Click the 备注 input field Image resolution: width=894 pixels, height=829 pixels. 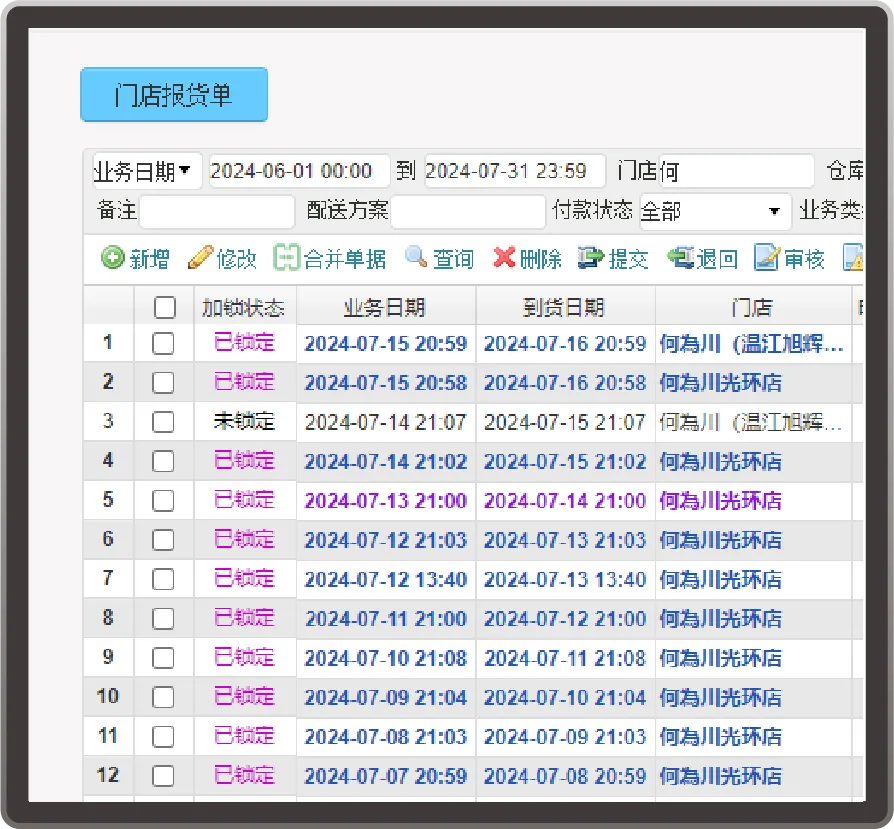click(217, 212)
